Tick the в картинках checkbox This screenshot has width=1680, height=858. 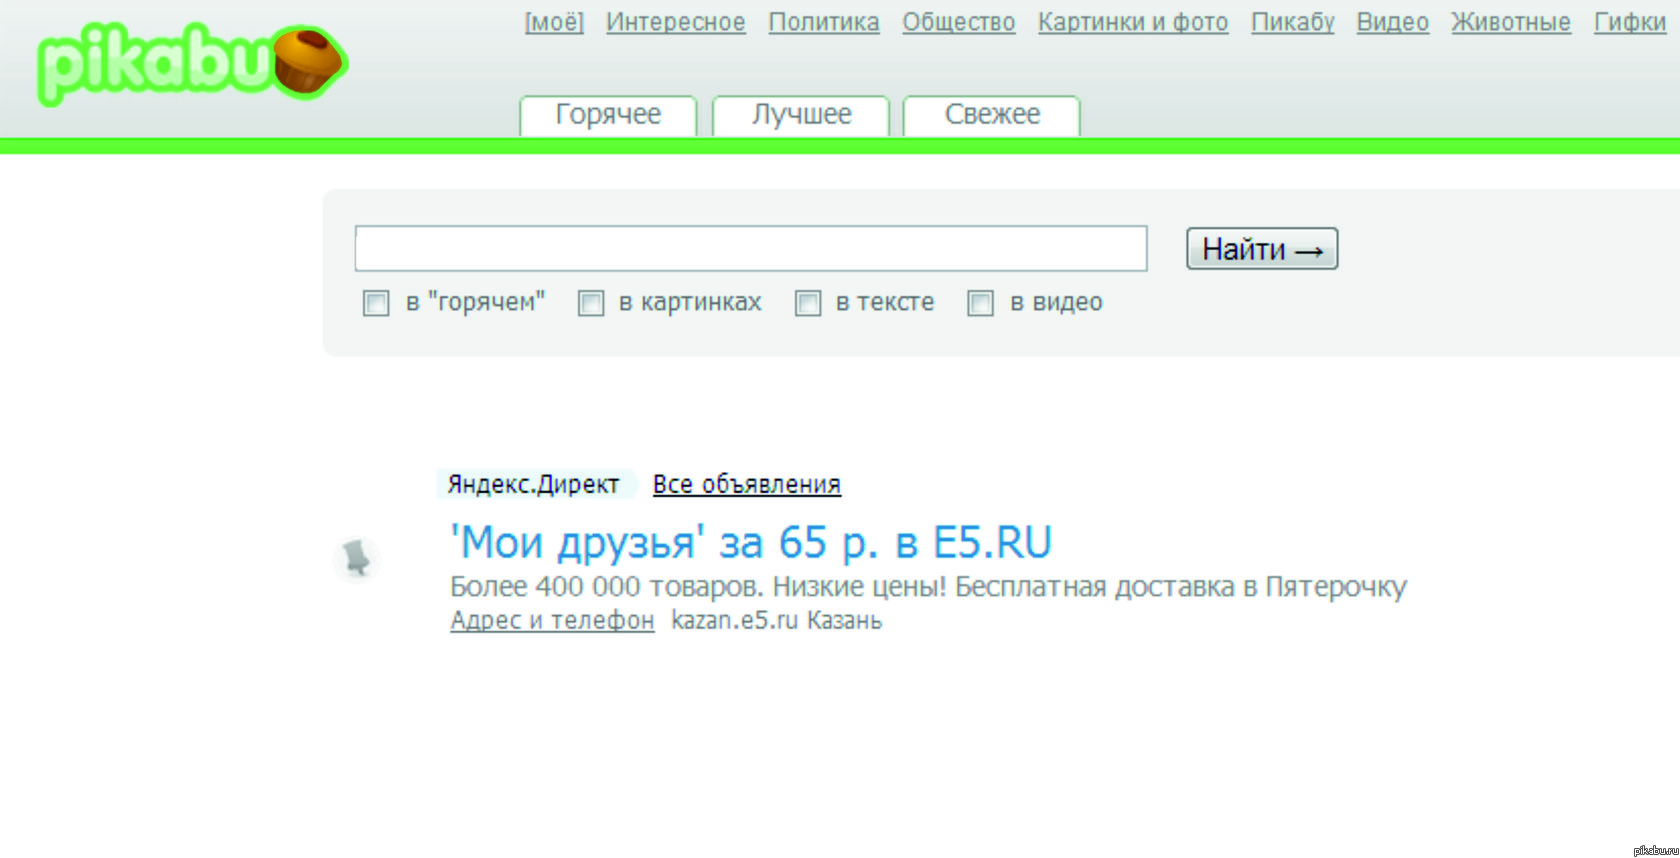[x=591, y=303]
